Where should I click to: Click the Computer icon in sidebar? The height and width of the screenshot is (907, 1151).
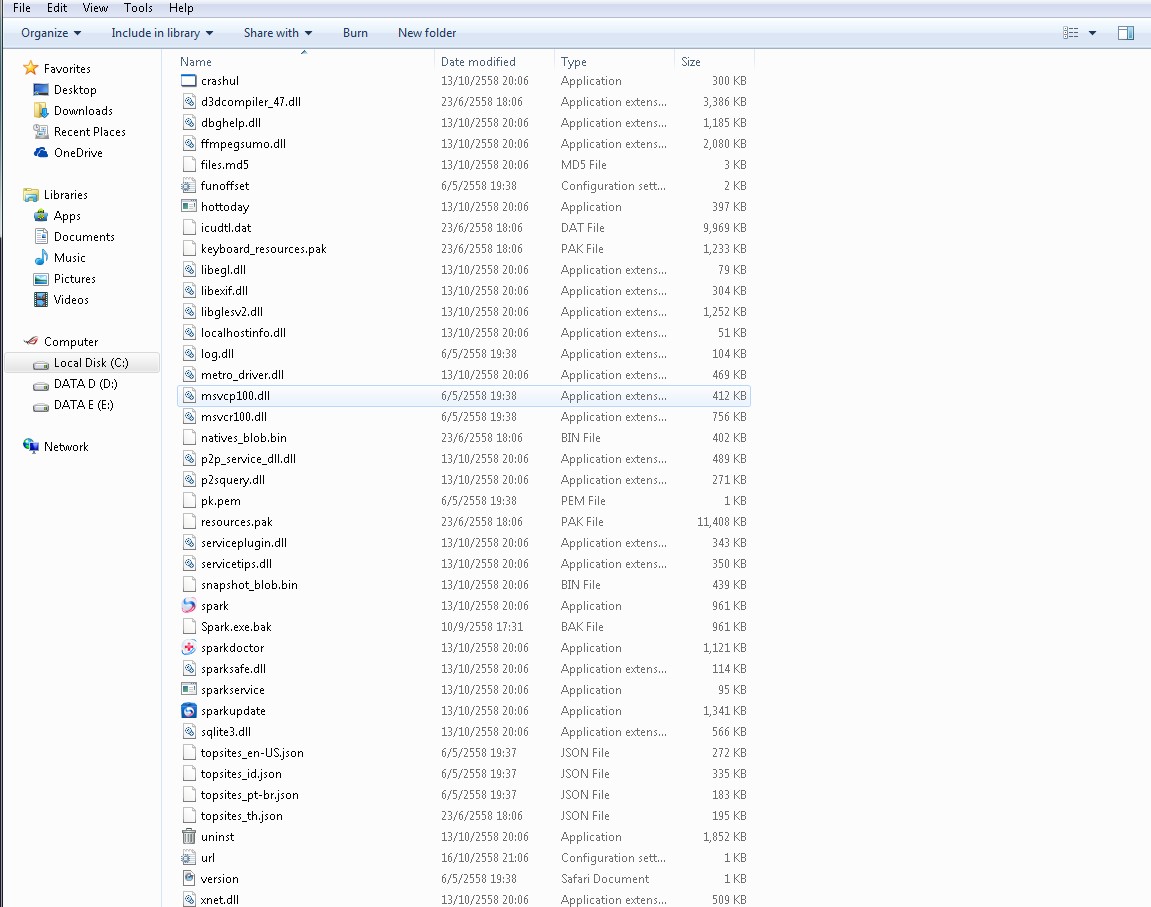click(30, 341)
